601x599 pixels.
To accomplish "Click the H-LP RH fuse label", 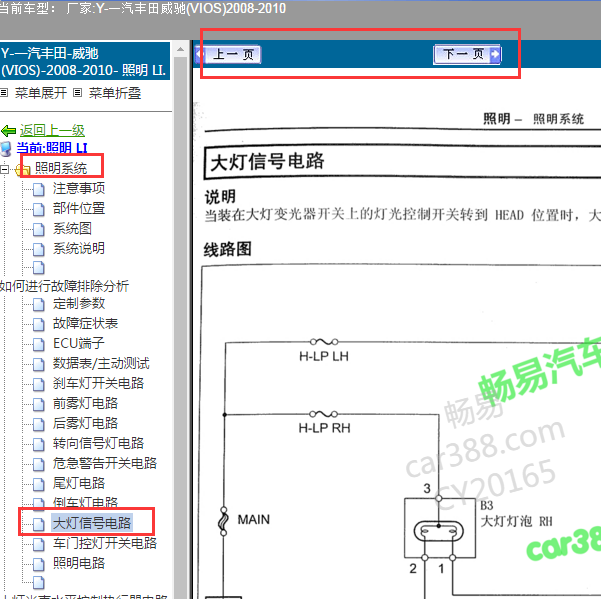I will point(325,428).
